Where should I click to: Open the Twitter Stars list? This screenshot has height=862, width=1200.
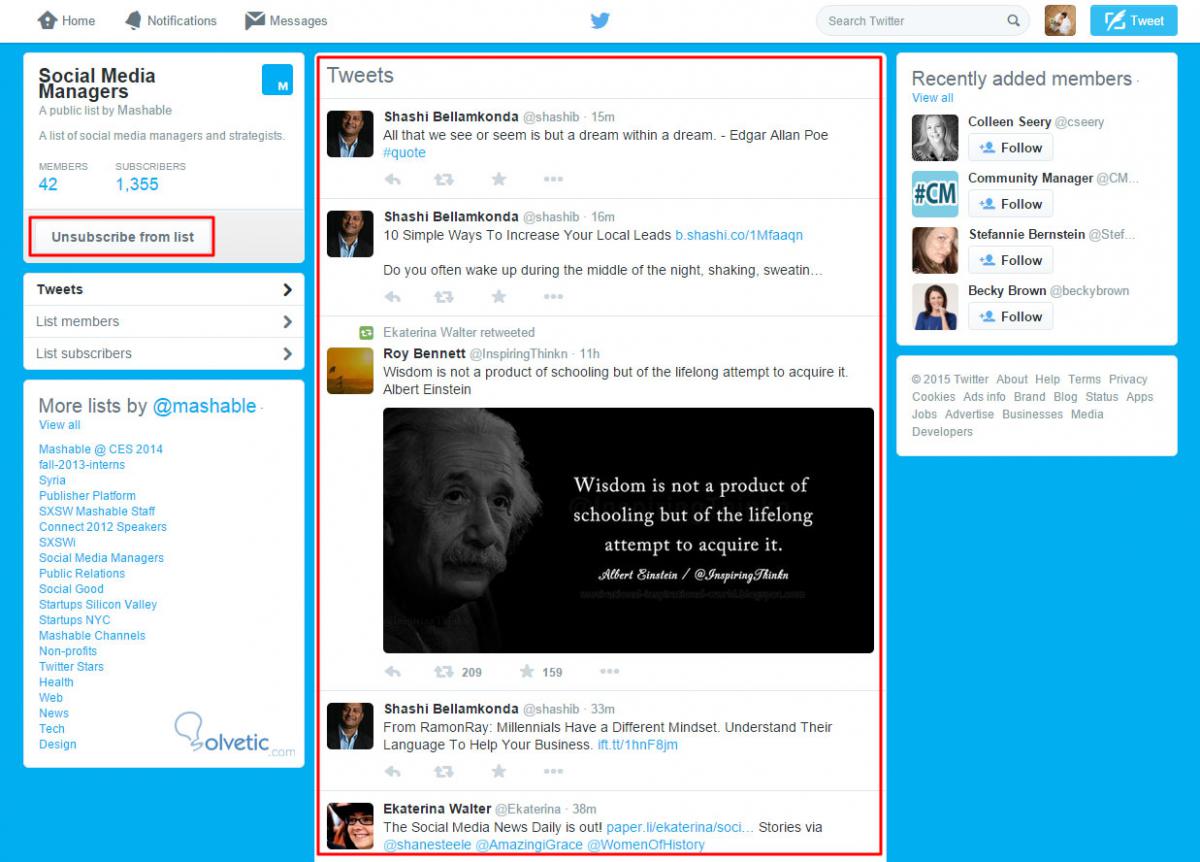coord(71,667)
